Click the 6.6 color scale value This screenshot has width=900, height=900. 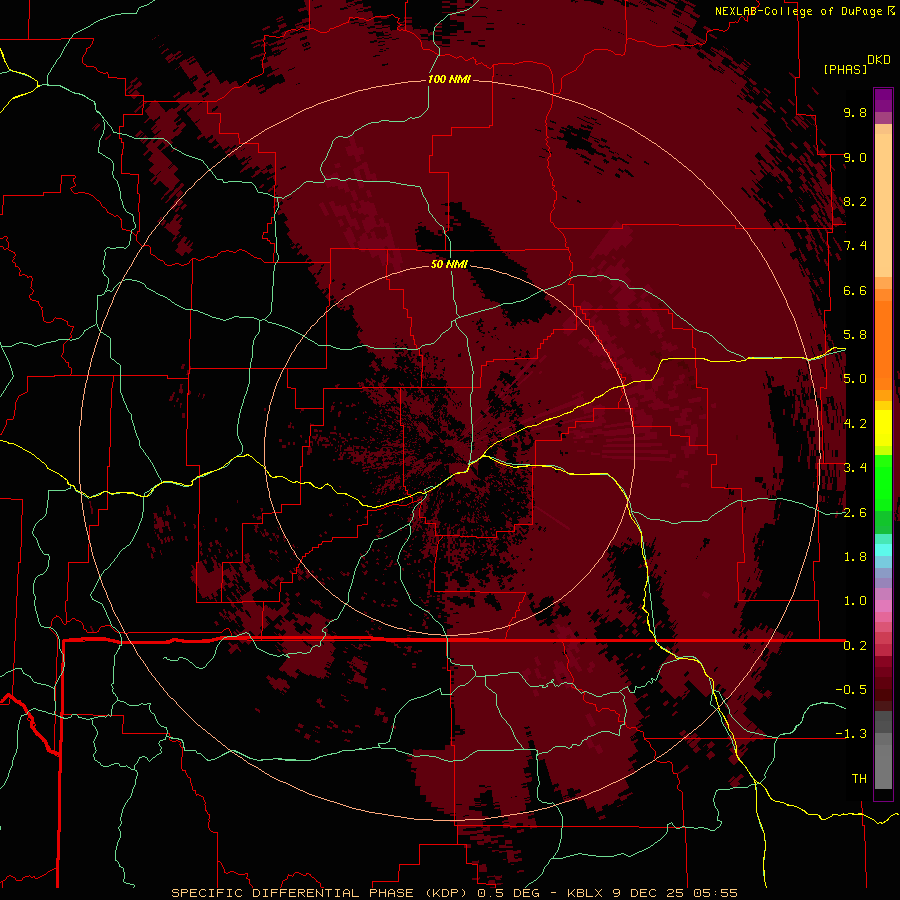[855, 290]
